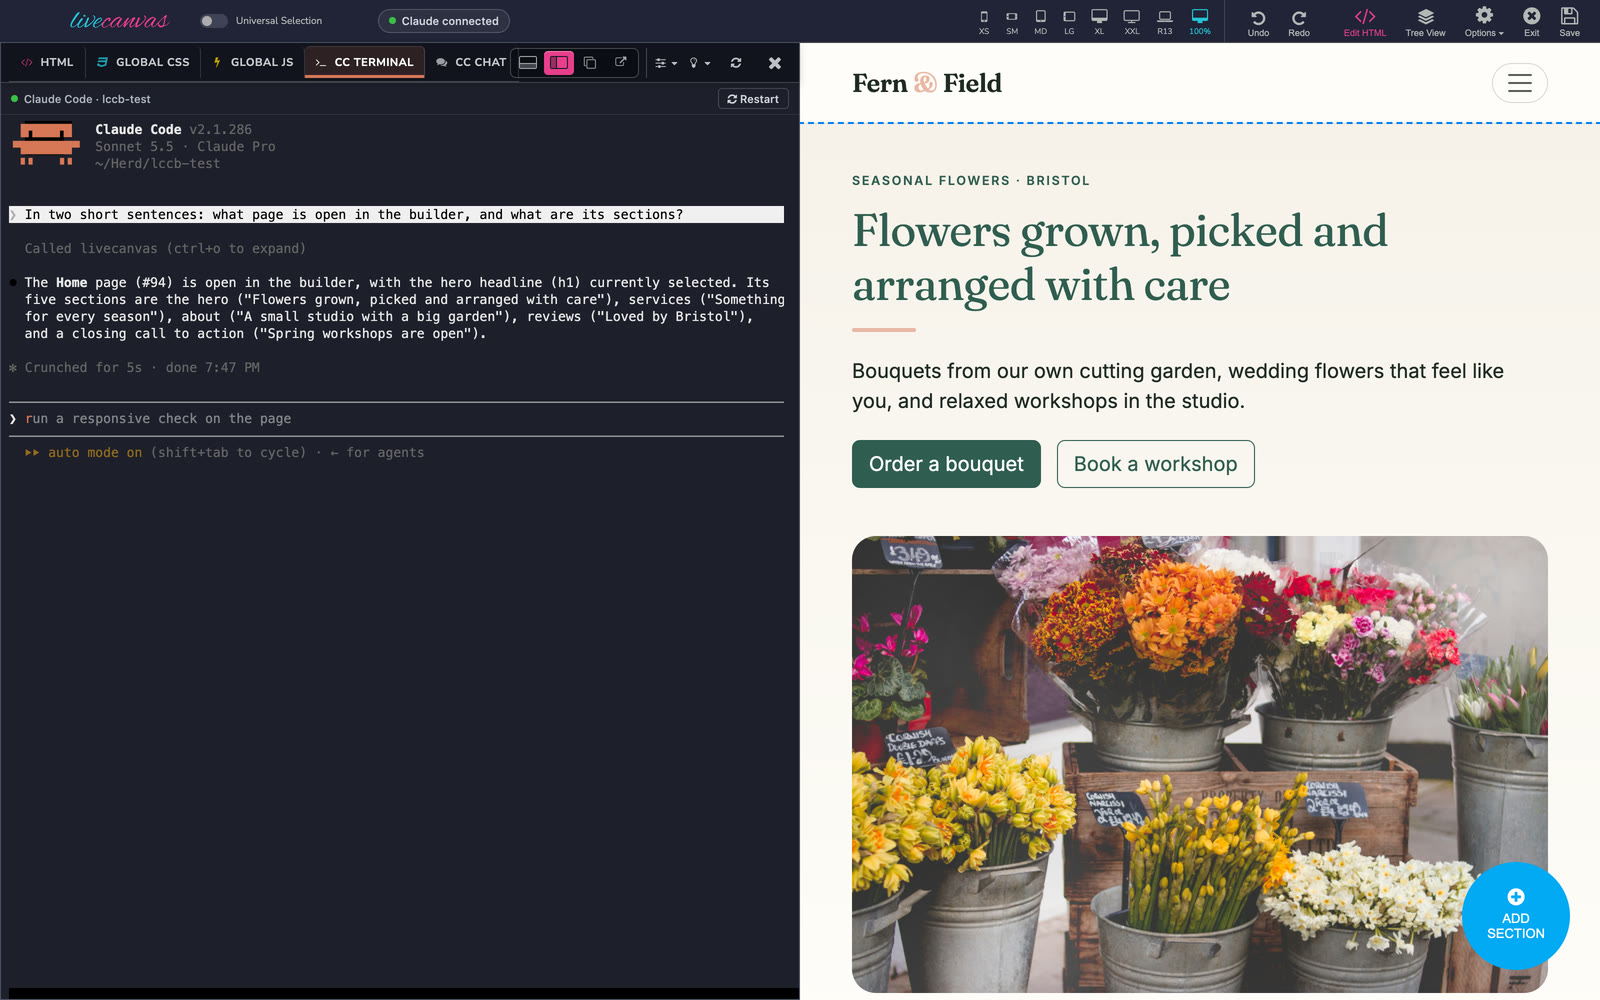Toggle the Universal Selection switch
Screen dimensions: 1600x1000
[x=213, y=21]
